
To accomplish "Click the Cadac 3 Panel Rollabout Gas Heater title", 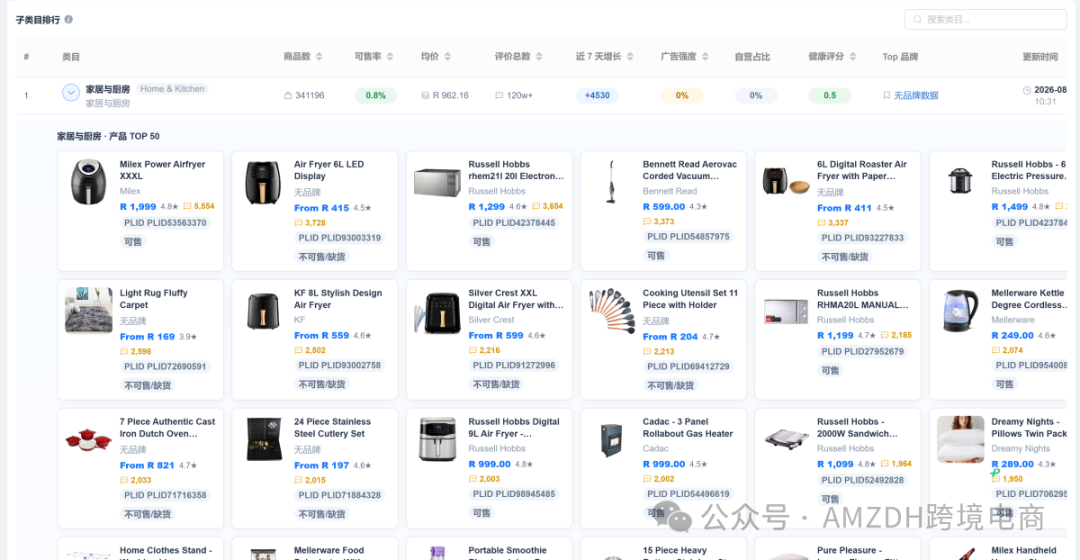I will pos(687,428).
